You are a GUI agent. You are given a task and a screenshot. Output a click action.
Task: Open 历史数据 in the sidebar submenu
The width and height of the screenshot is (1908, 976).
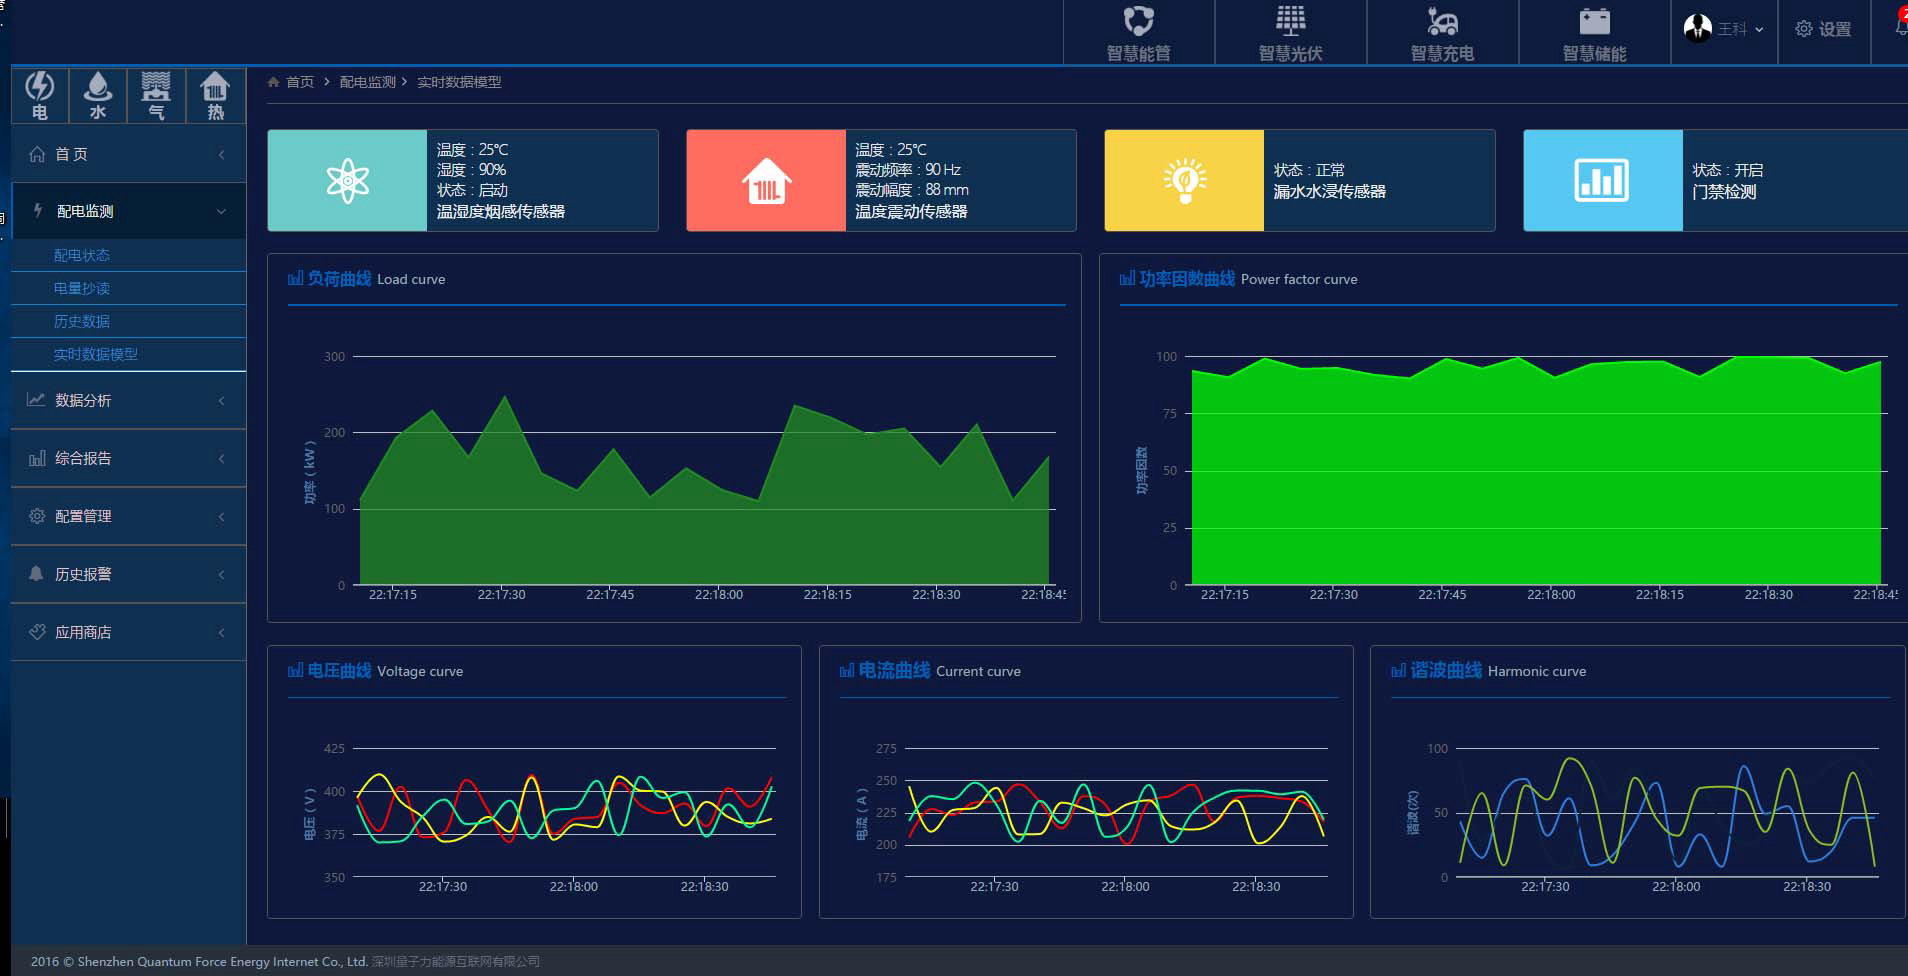(x=82, y=321)
